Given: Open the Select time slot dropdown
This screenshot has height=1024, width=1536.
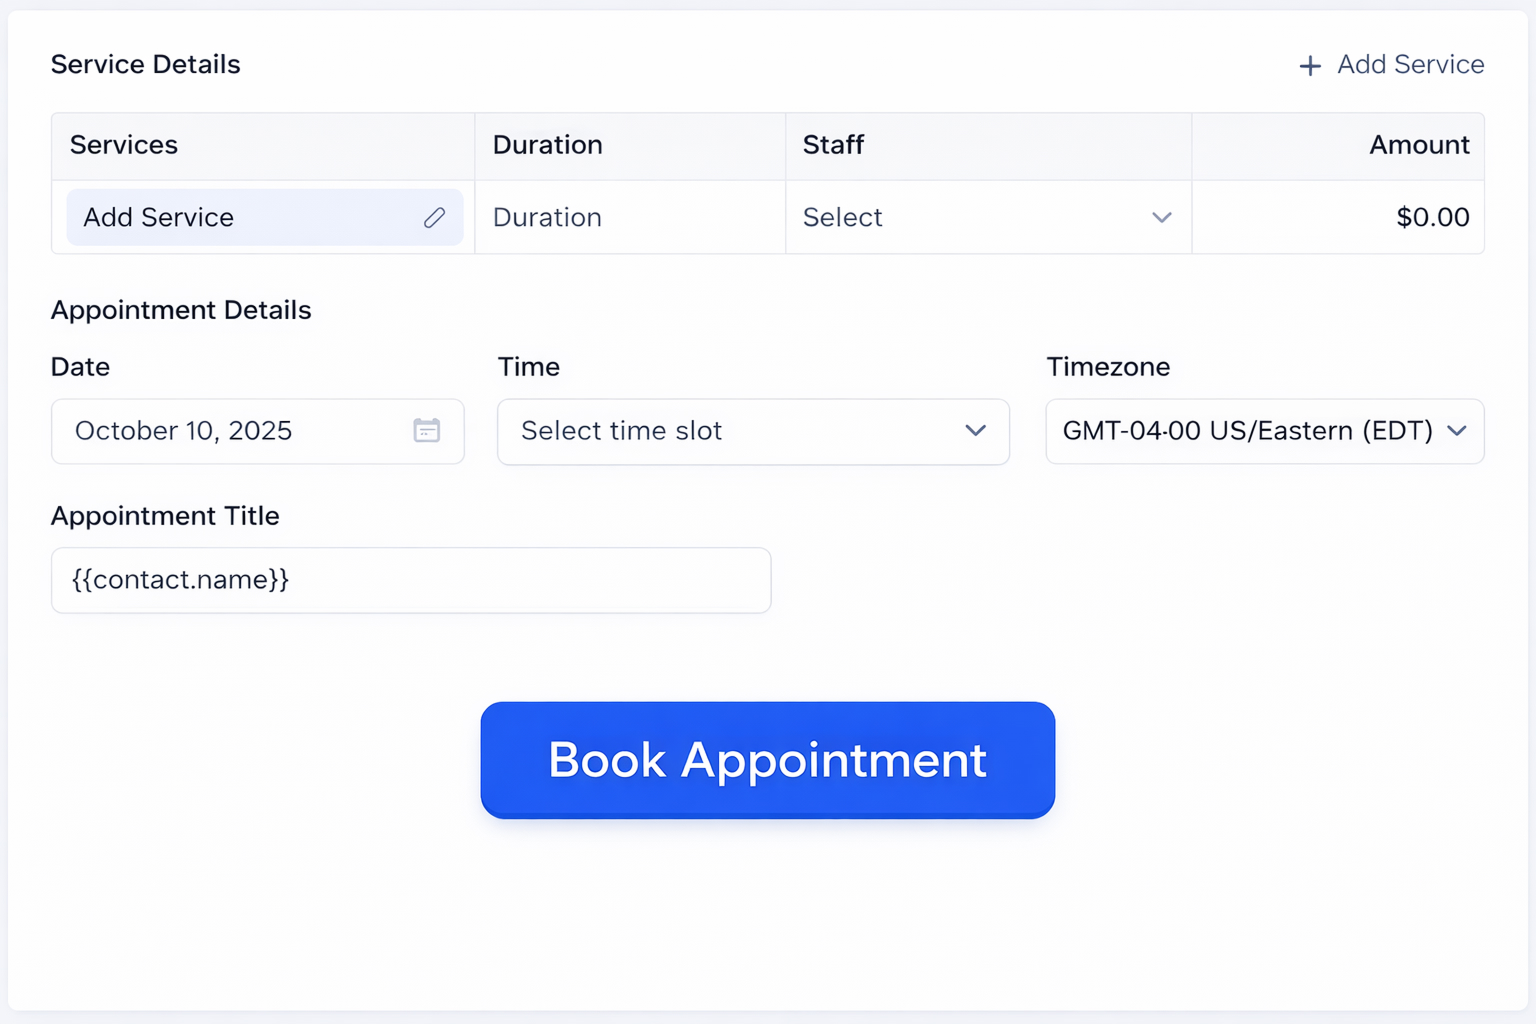Looking at the screenshot, I should click(x=752, y=431).
